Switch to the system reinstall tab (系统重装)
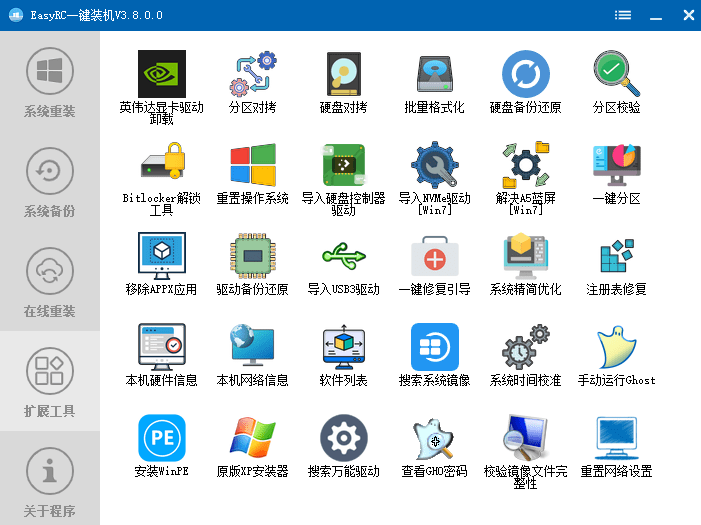 click(50, 81)
